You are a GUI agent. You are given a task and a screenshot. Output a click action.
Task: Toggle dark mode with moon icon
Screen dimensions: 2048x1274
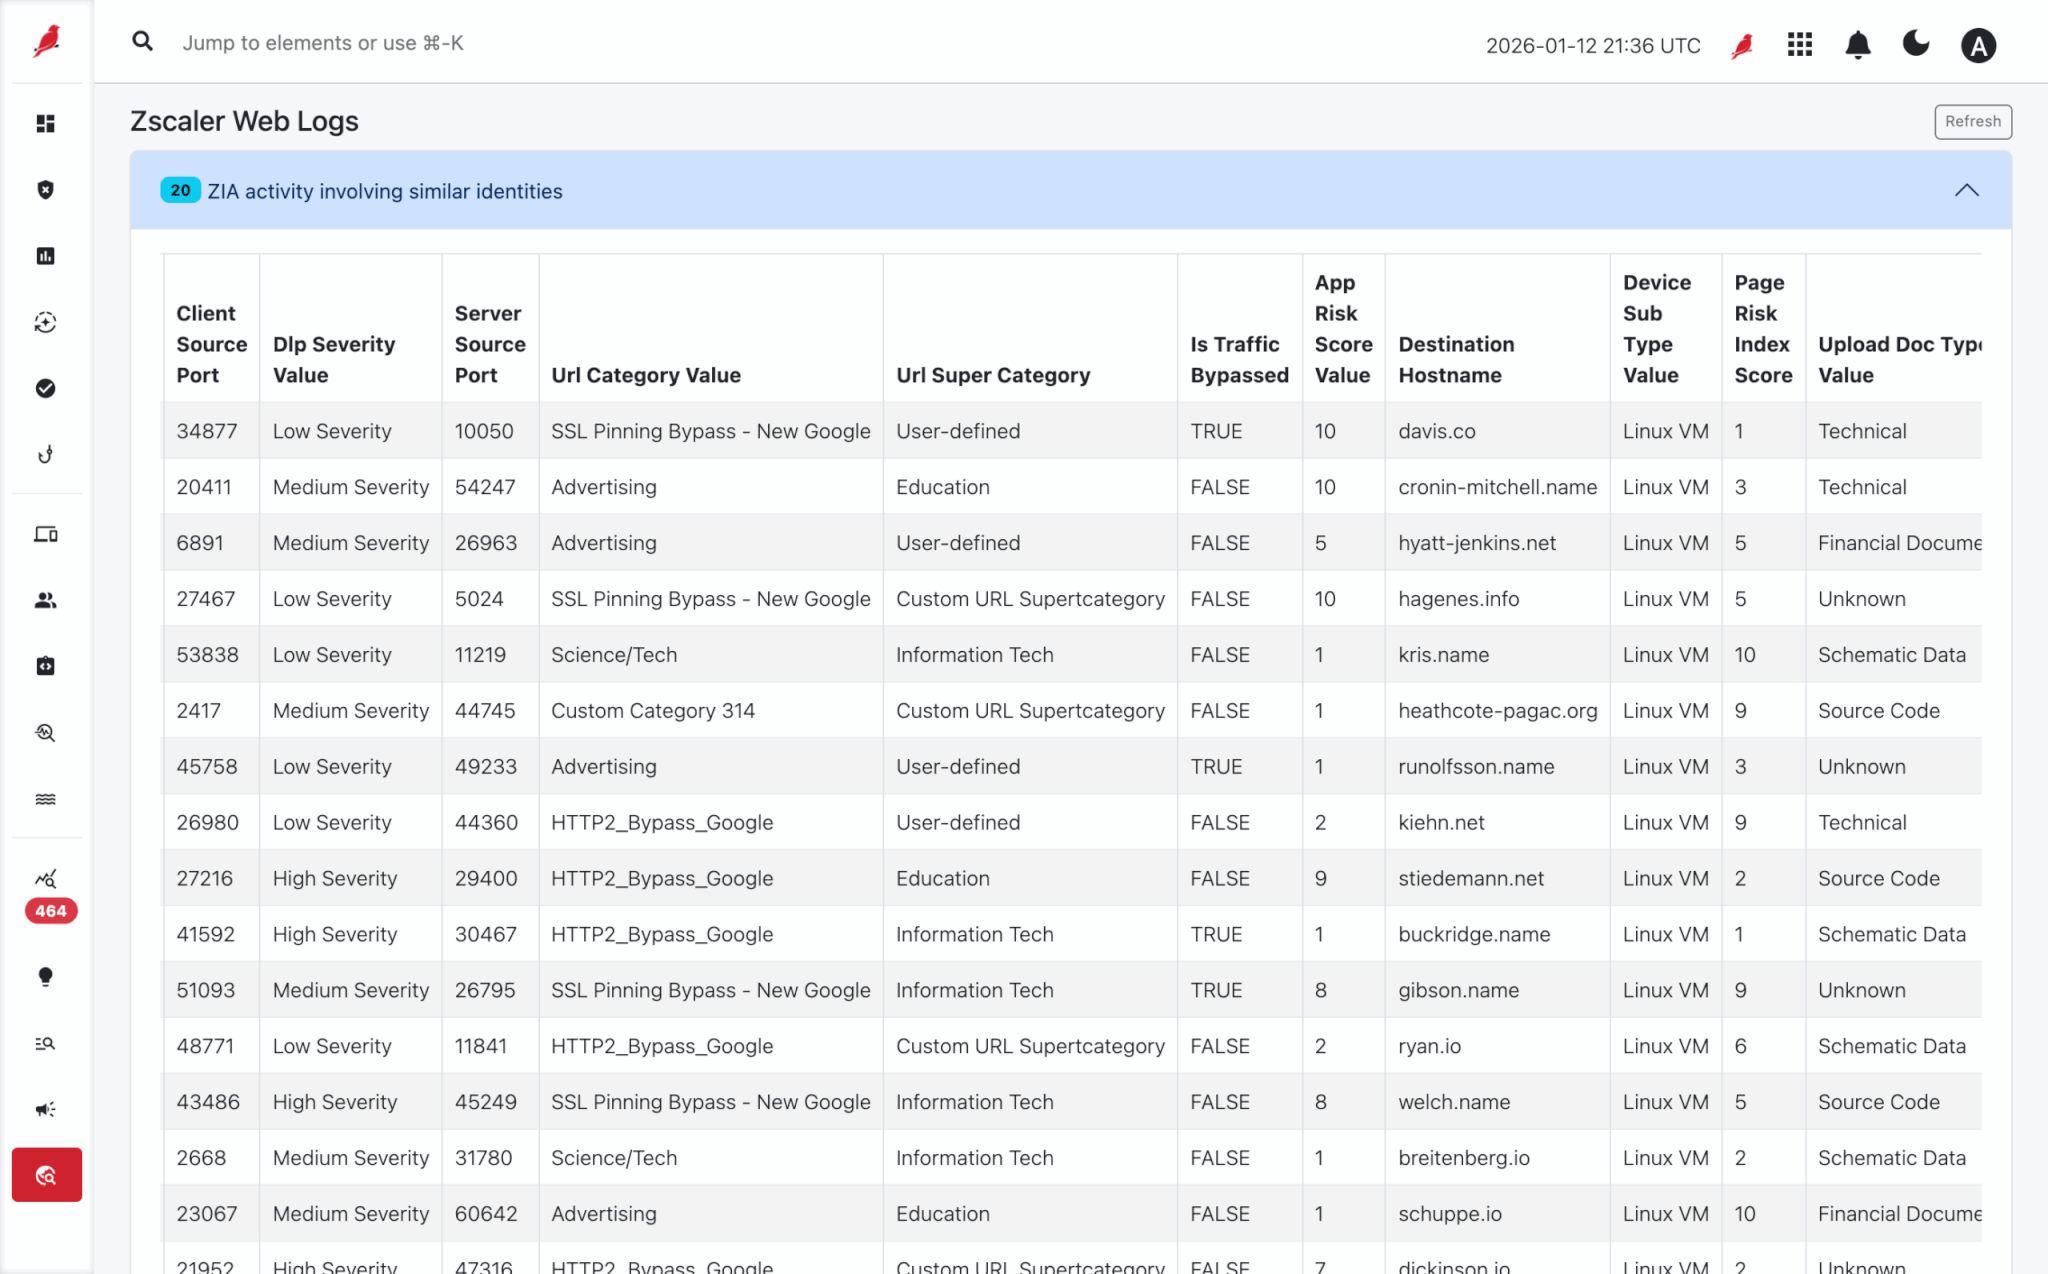click(x=1915, y=44)
